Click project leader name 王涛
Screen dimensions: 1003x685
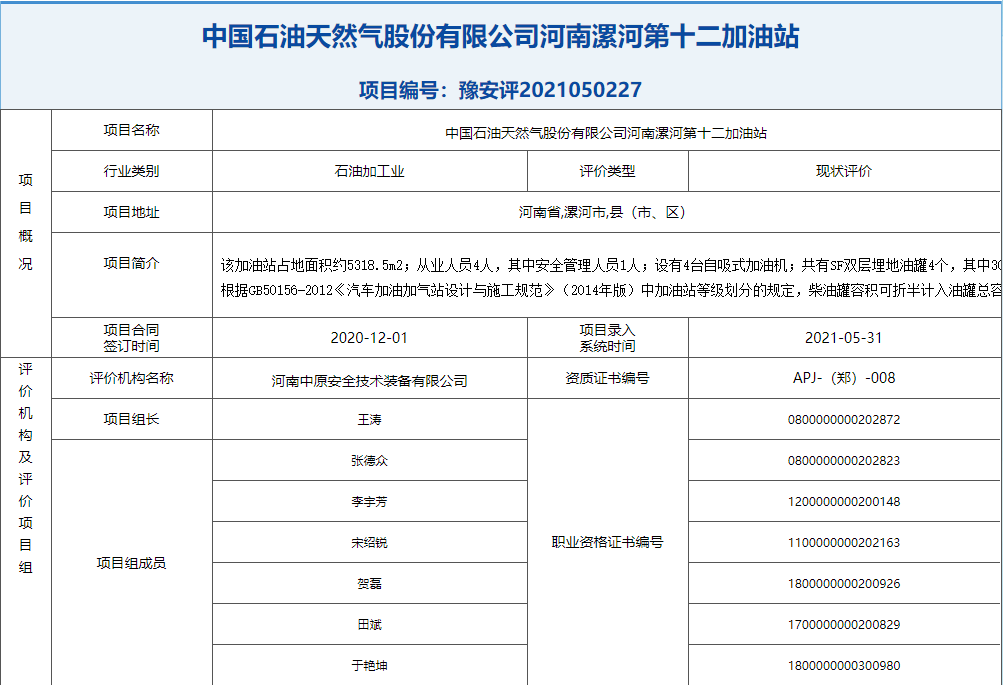tap(369, 419)
